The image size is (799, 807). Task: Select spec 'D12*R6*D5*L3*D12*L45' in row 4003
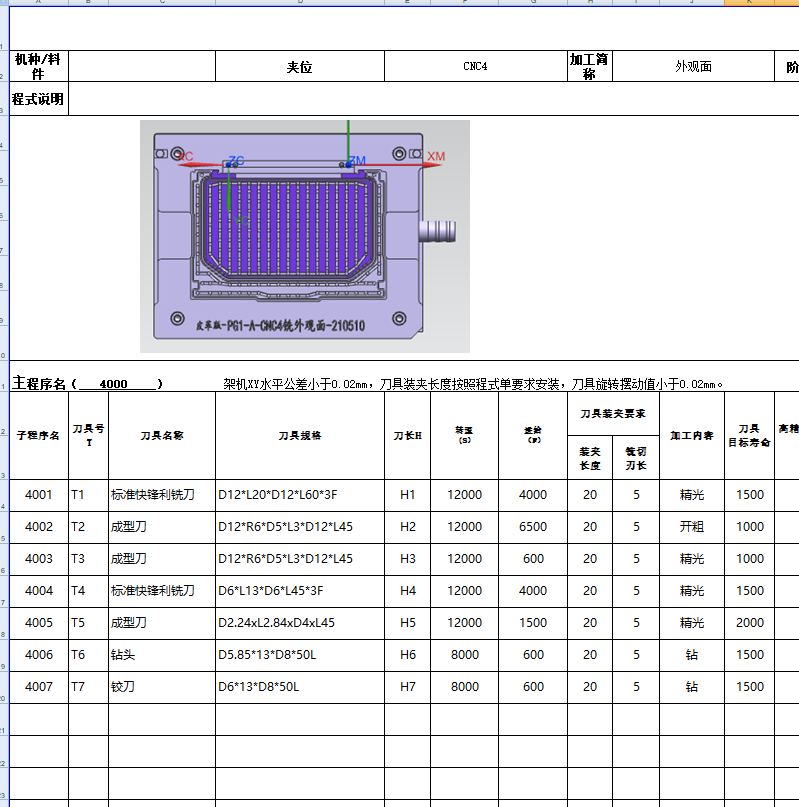pyautogui.click(x=300, y=559)
